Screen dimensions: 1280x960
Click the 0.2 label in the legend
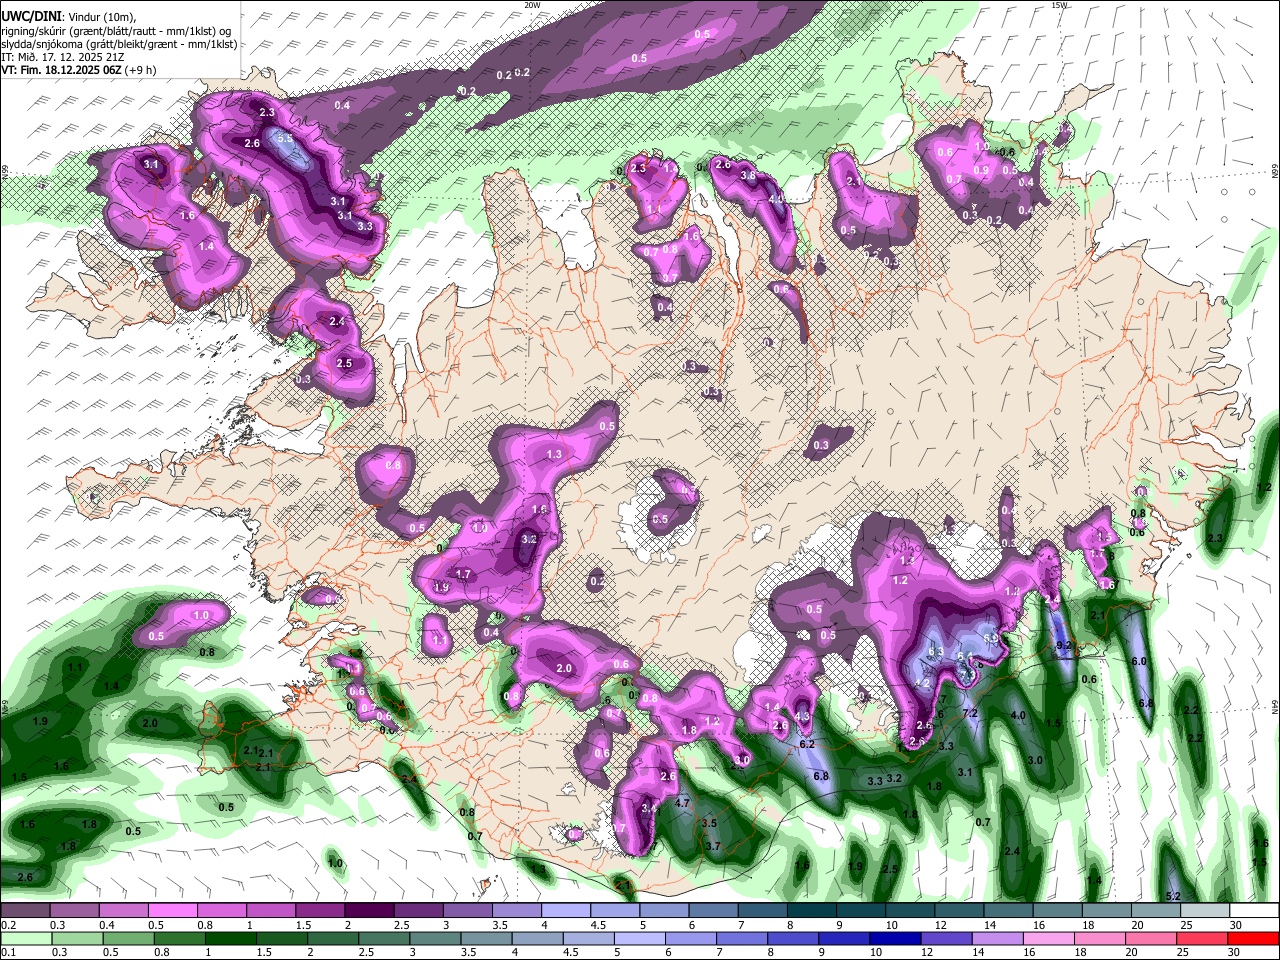tap(7, 926)
